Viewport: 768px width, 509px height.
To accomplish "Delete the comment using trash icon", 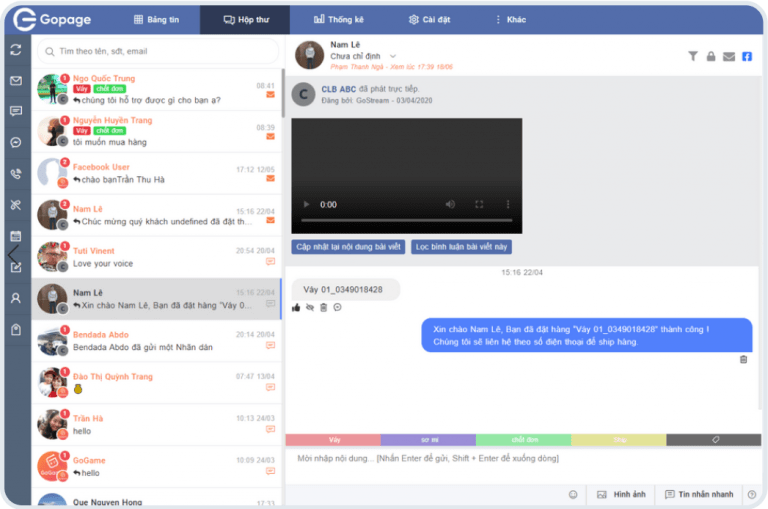I will tap(323, 308).
